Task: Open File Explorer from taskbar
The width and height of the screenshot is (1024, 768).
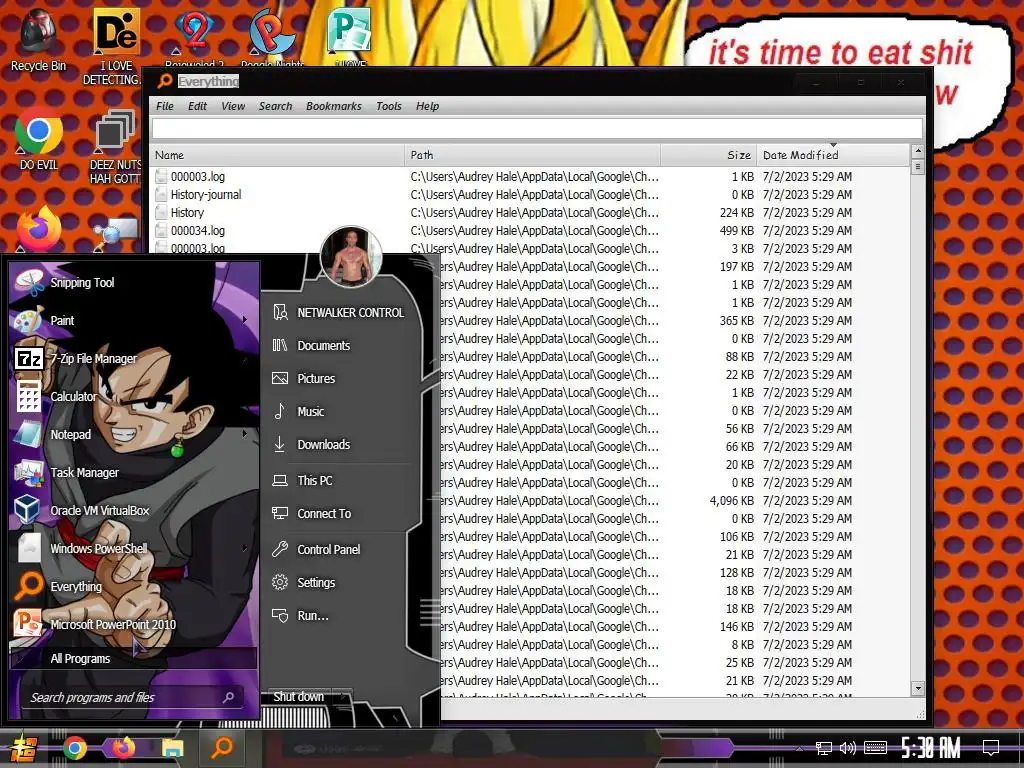Action: tap(172, 748)
